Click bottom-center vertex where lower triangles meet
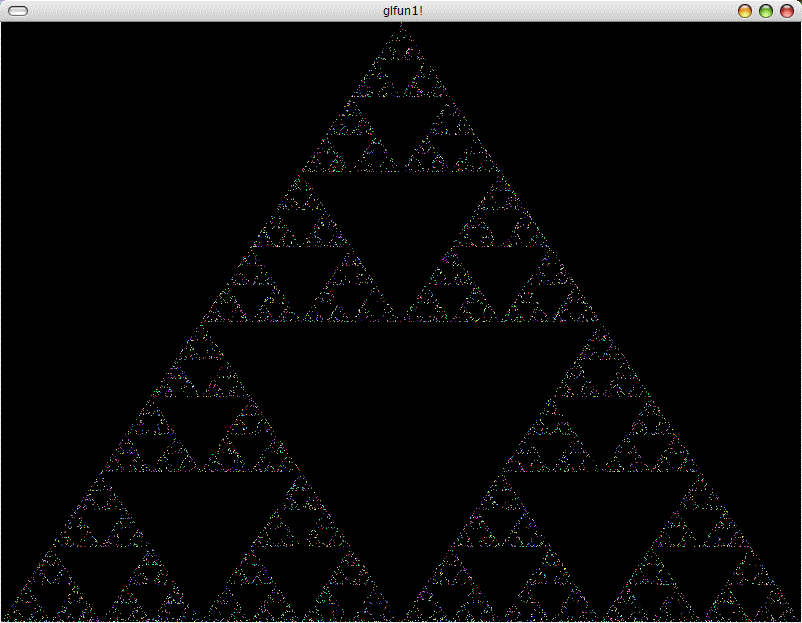 point(401,618)
